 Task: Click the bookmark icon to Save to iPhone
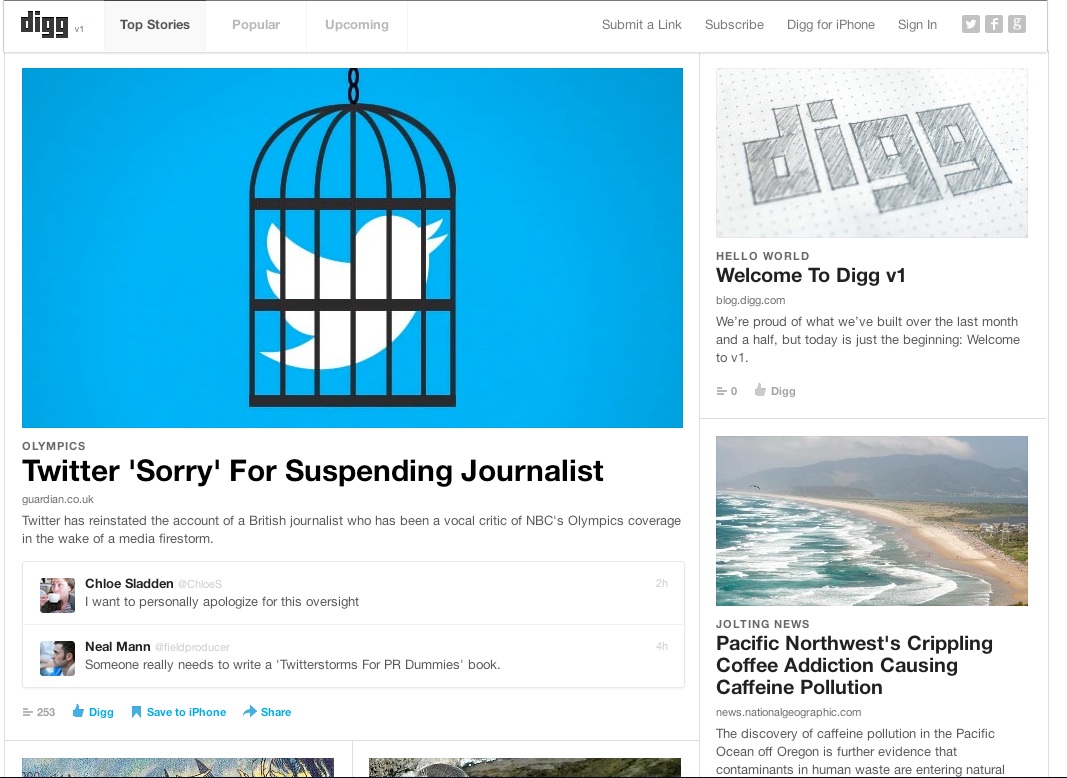click(x=136, y=712)
